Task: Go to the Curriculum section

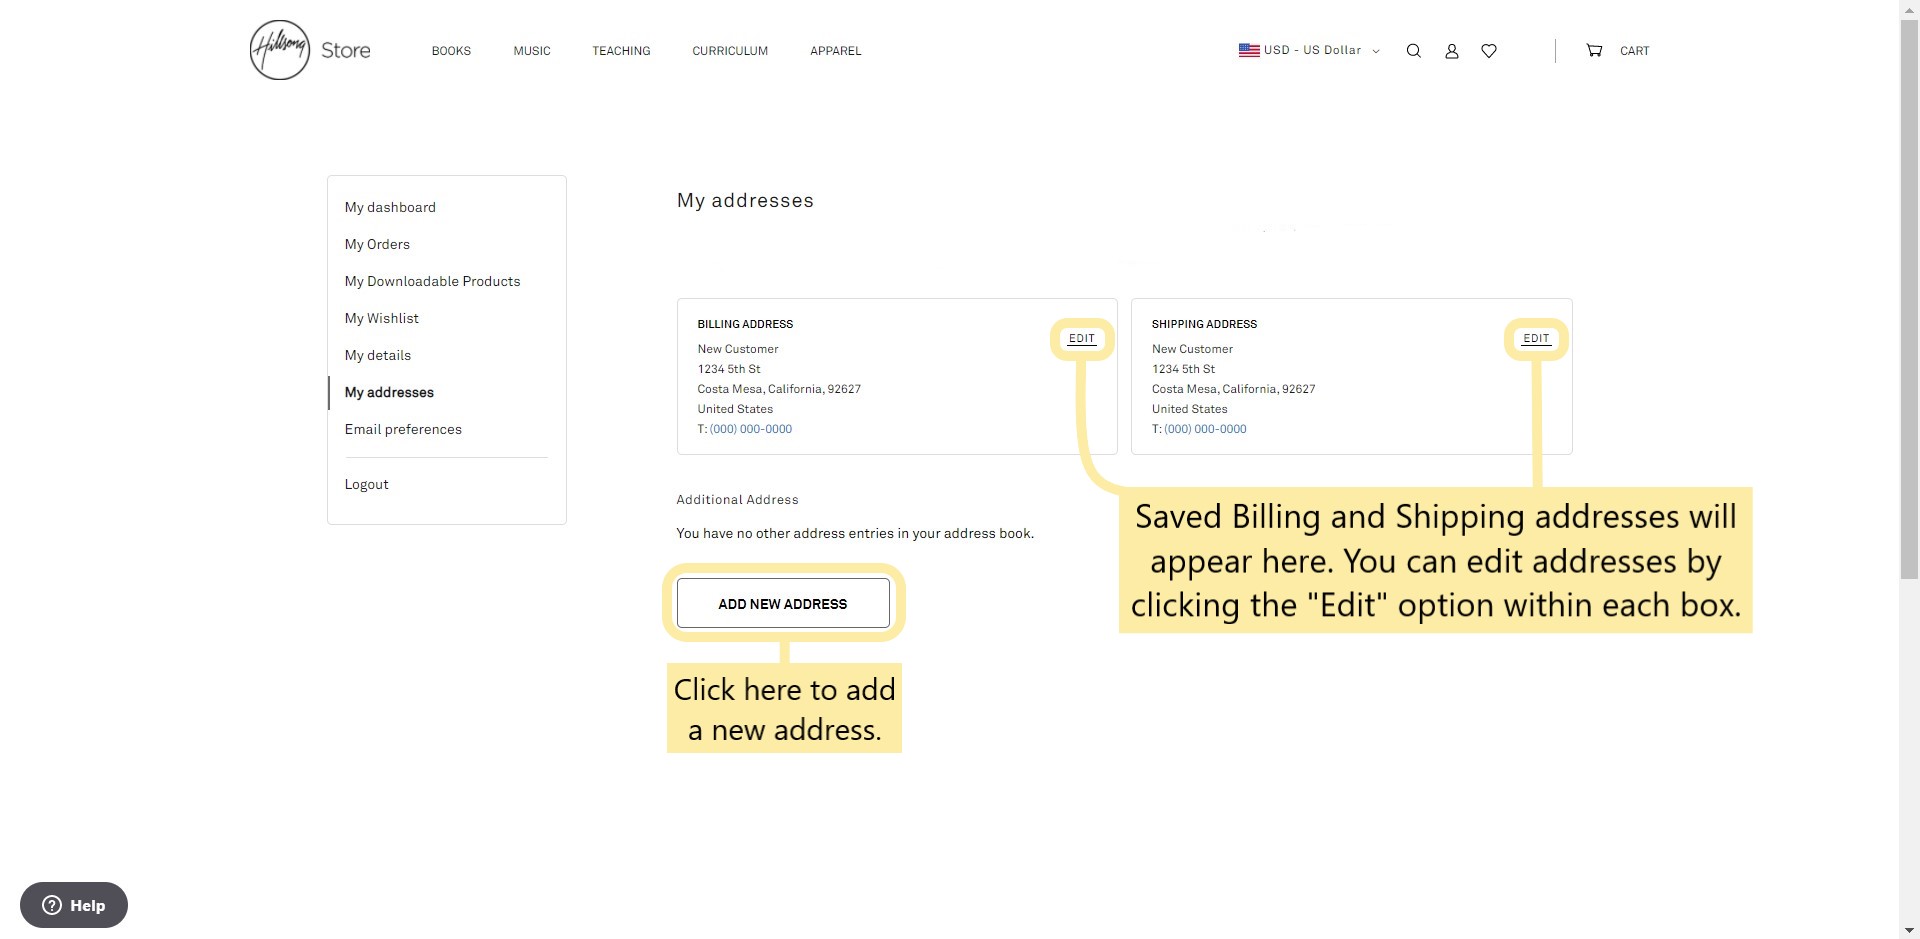Action: click(x=730, y=51)
